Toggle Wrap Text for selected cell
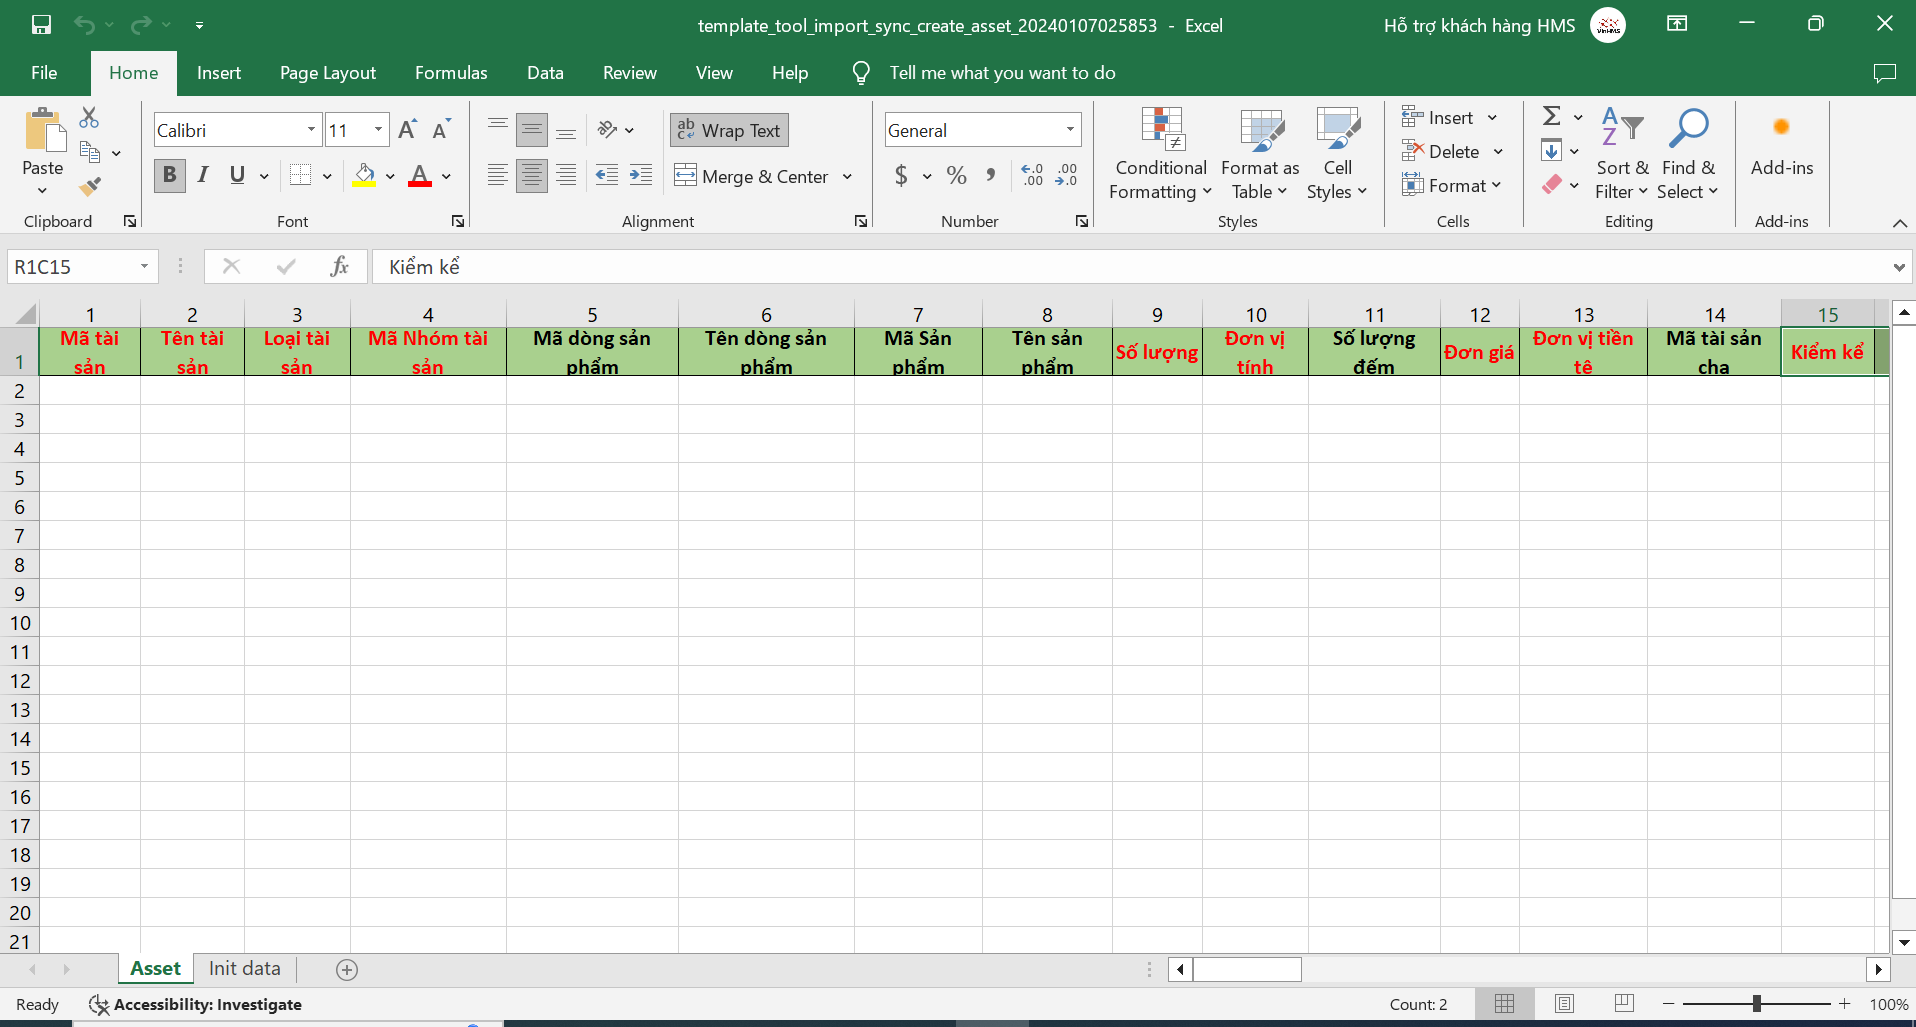This screenshot has width=1916, height=1027. pos(729,130)
